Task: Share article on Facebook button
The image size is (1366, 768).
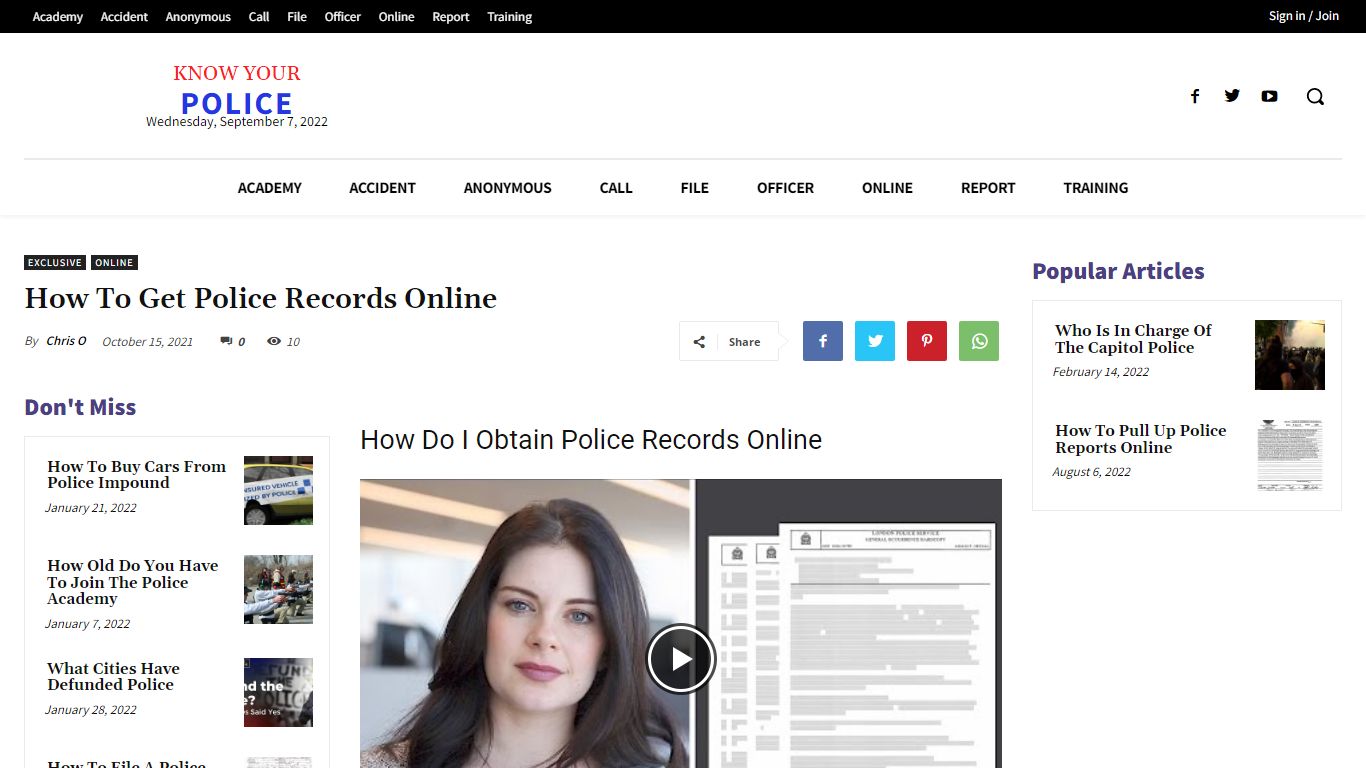Action: click(823, 341)
